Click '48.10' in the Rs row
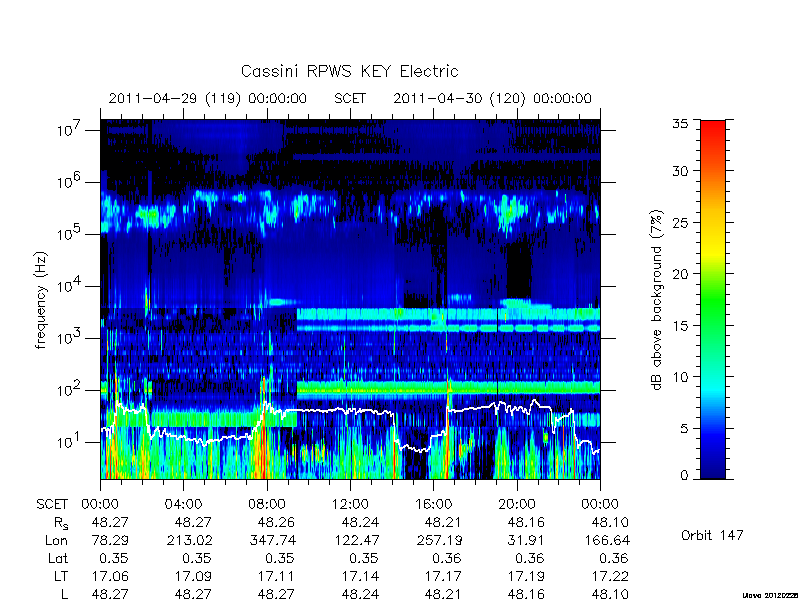 610,522
